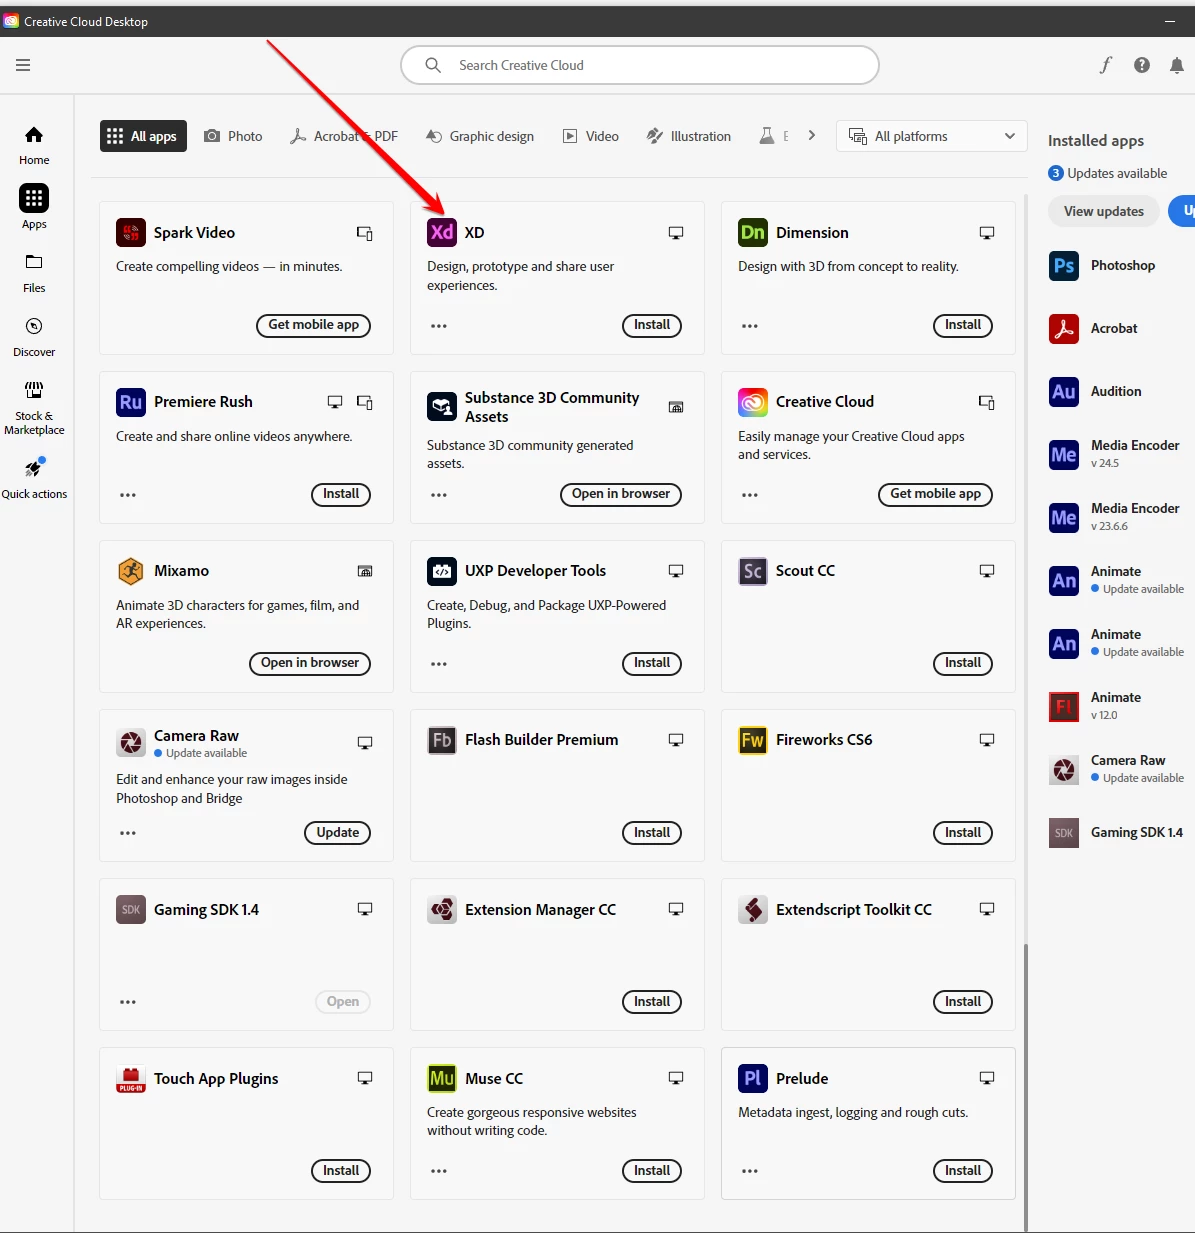Open the notifications bell icon

click(x=1177, y=65)
